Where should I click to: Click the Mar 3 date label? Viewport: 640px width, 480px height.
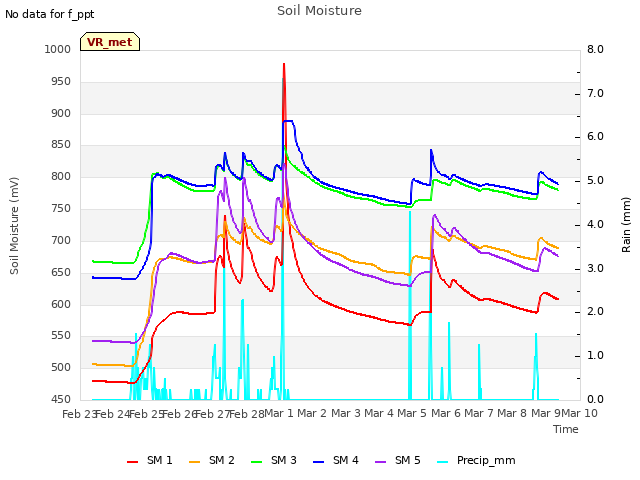tap(345, 413)
